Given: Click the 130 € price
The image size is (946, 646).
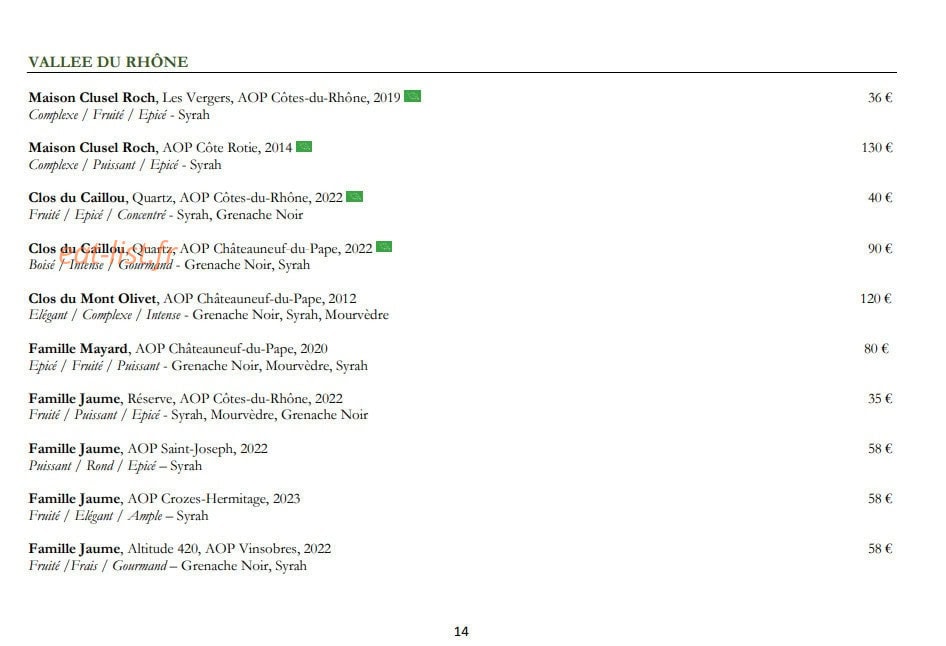Looking at the screenshot, I should tap(877, 148).
